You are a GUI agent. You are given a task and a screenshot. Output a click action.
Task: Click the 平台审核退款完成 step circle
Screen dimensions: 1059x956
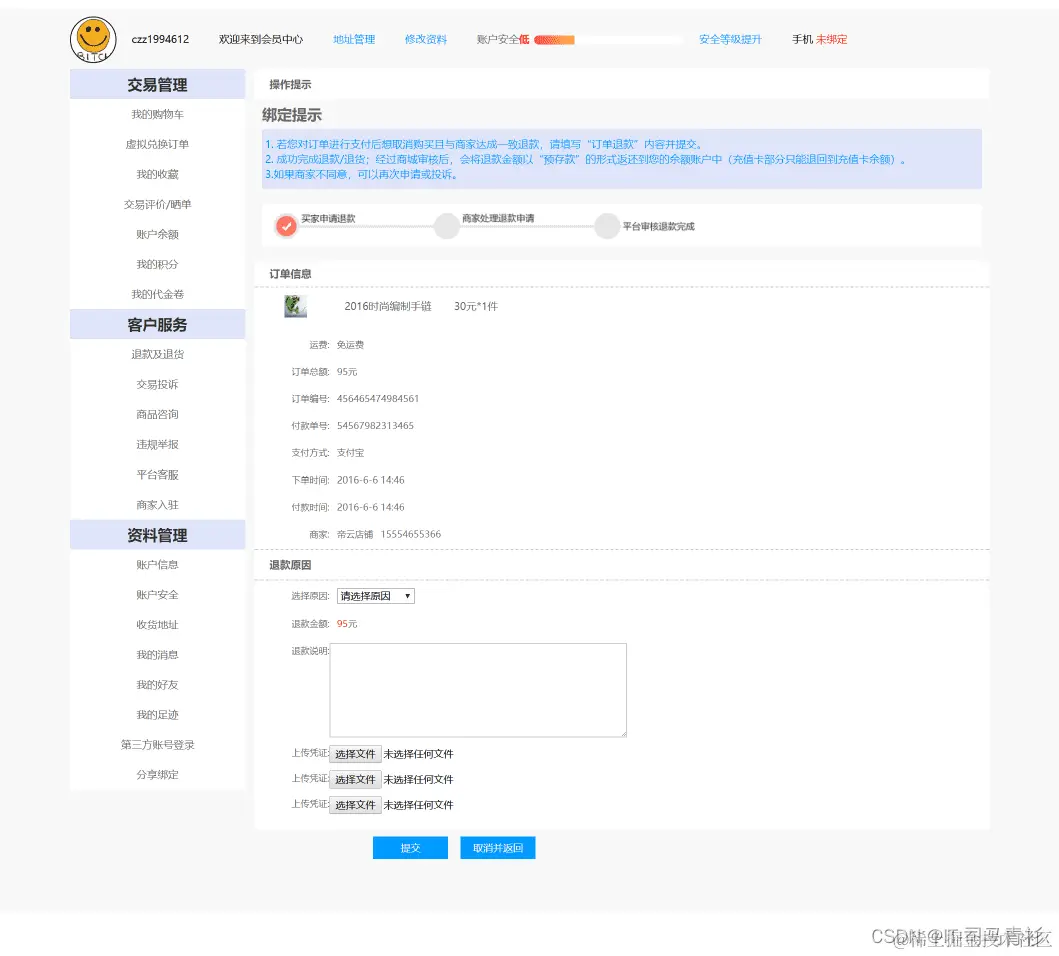pos(607,225)
